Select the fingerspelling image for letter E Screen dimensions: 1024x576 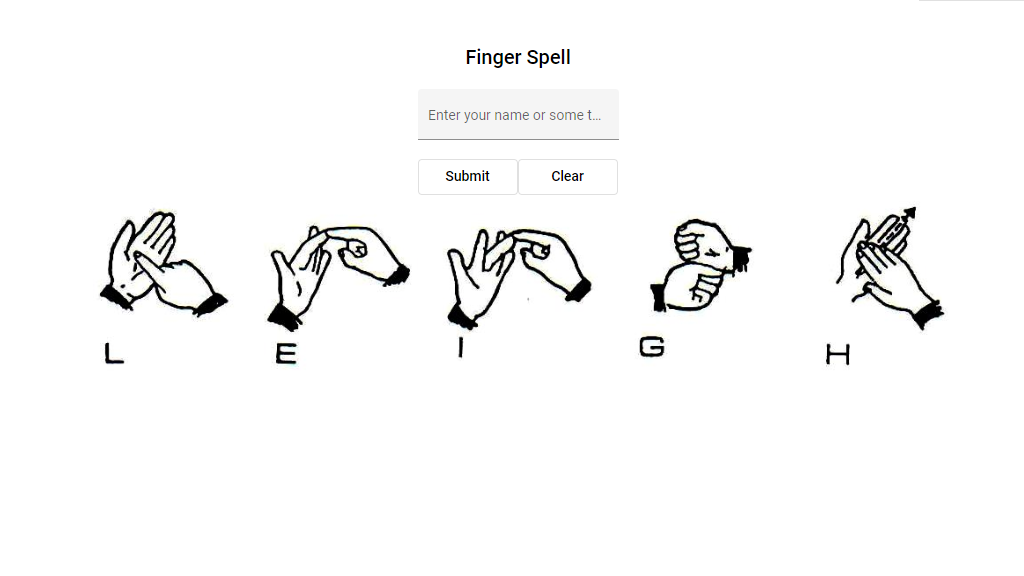click(338, 278)
